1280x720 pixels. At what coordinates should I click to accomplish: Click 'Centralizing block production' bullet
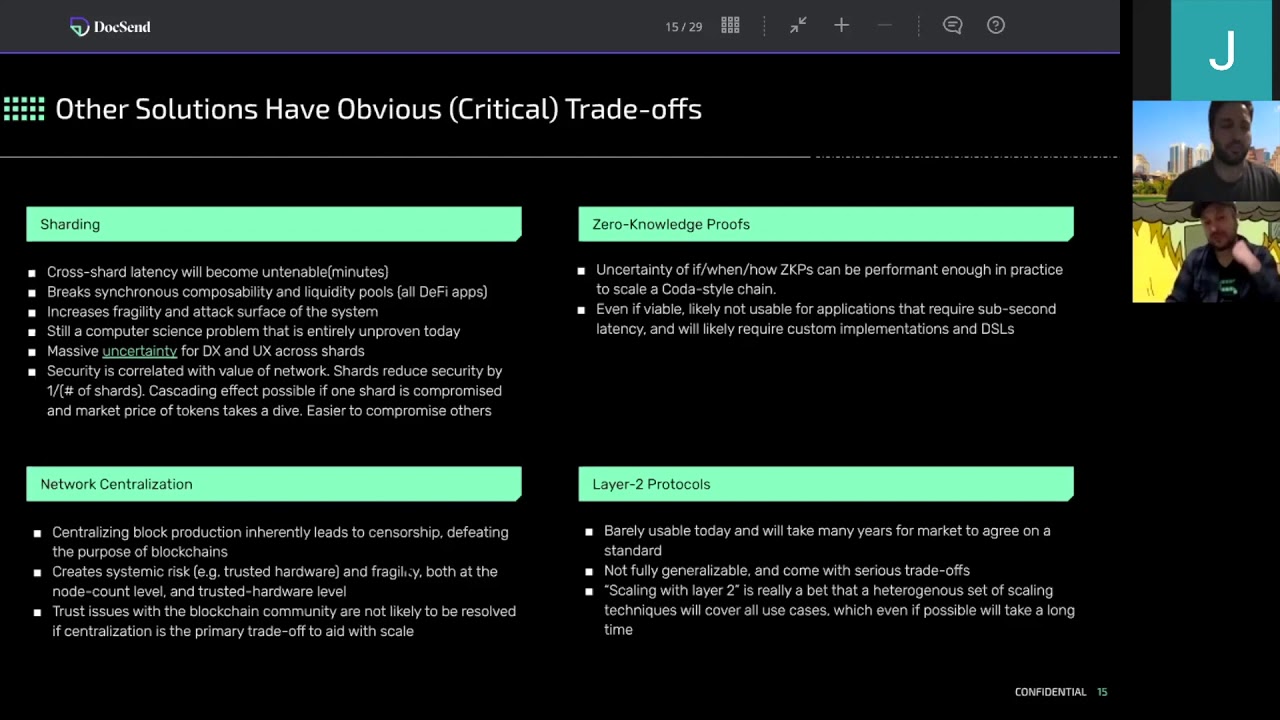280,542
